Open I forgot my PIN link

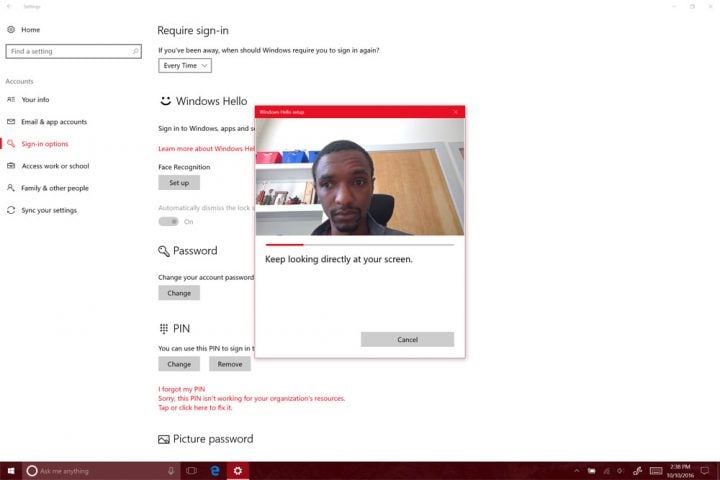(x=182, y=389)
